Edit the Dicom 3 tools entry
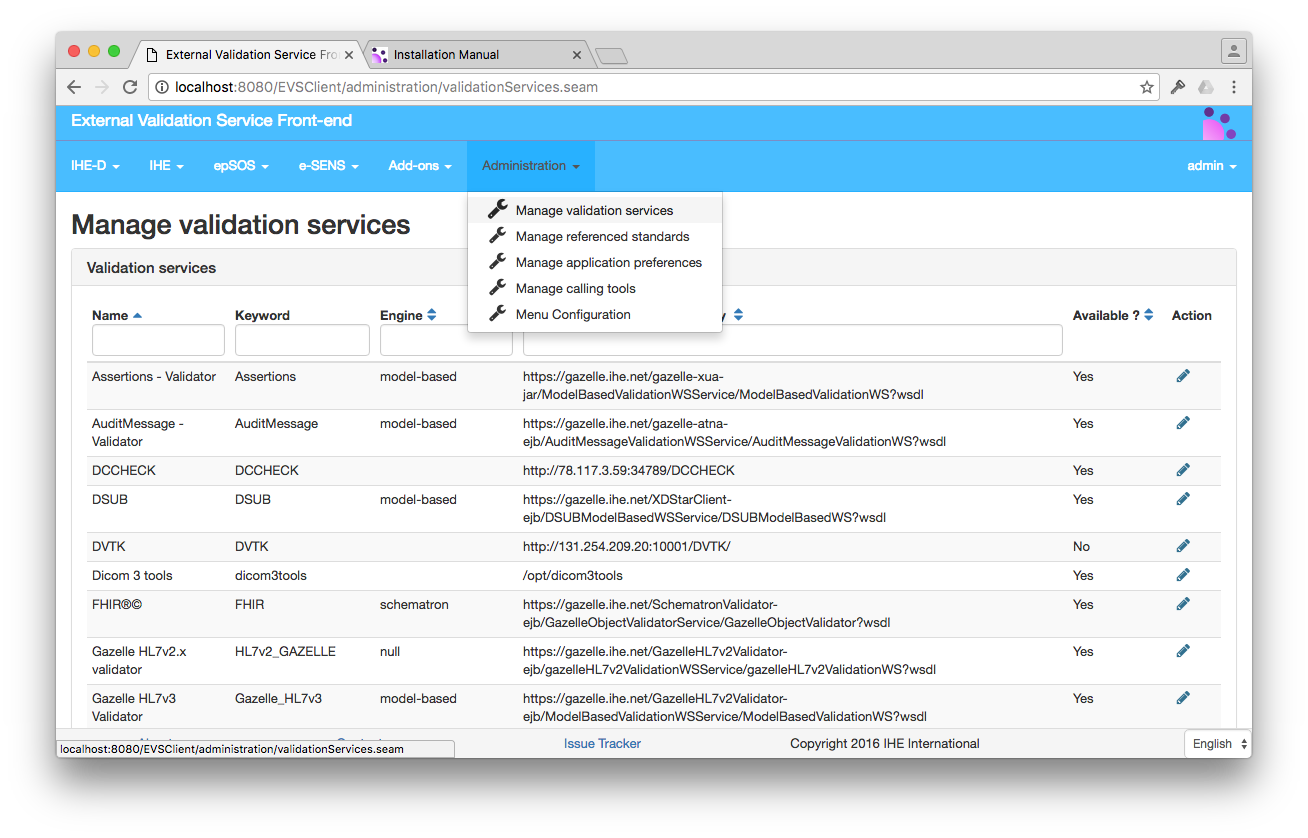 click(x=1183, y=574)
